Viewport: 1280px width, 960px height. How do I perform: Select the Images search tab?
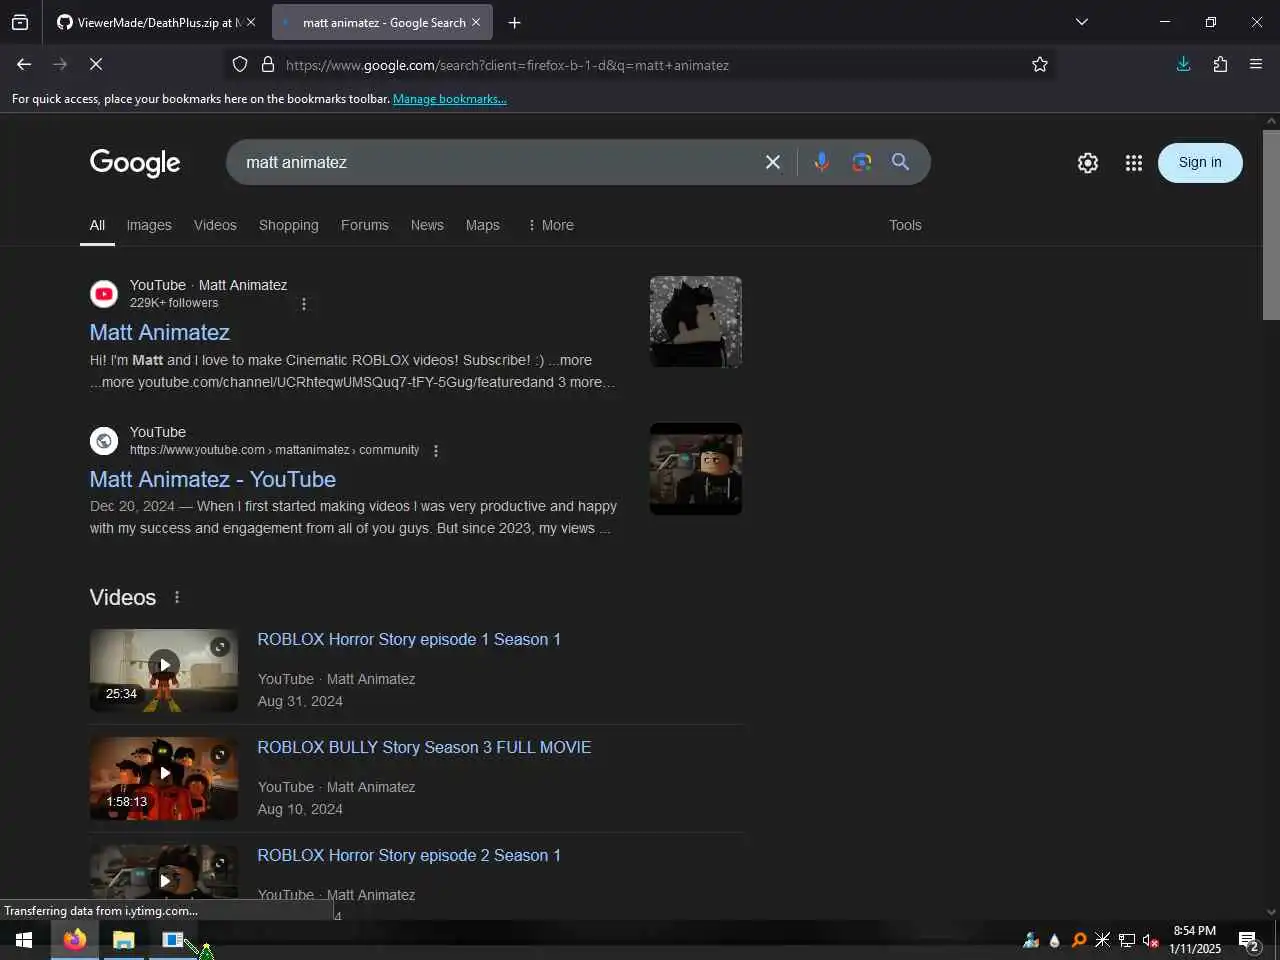(149, 225)
